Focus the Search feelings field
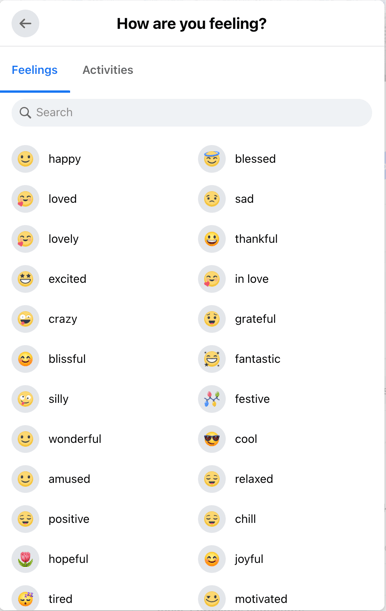 [192, 113]
